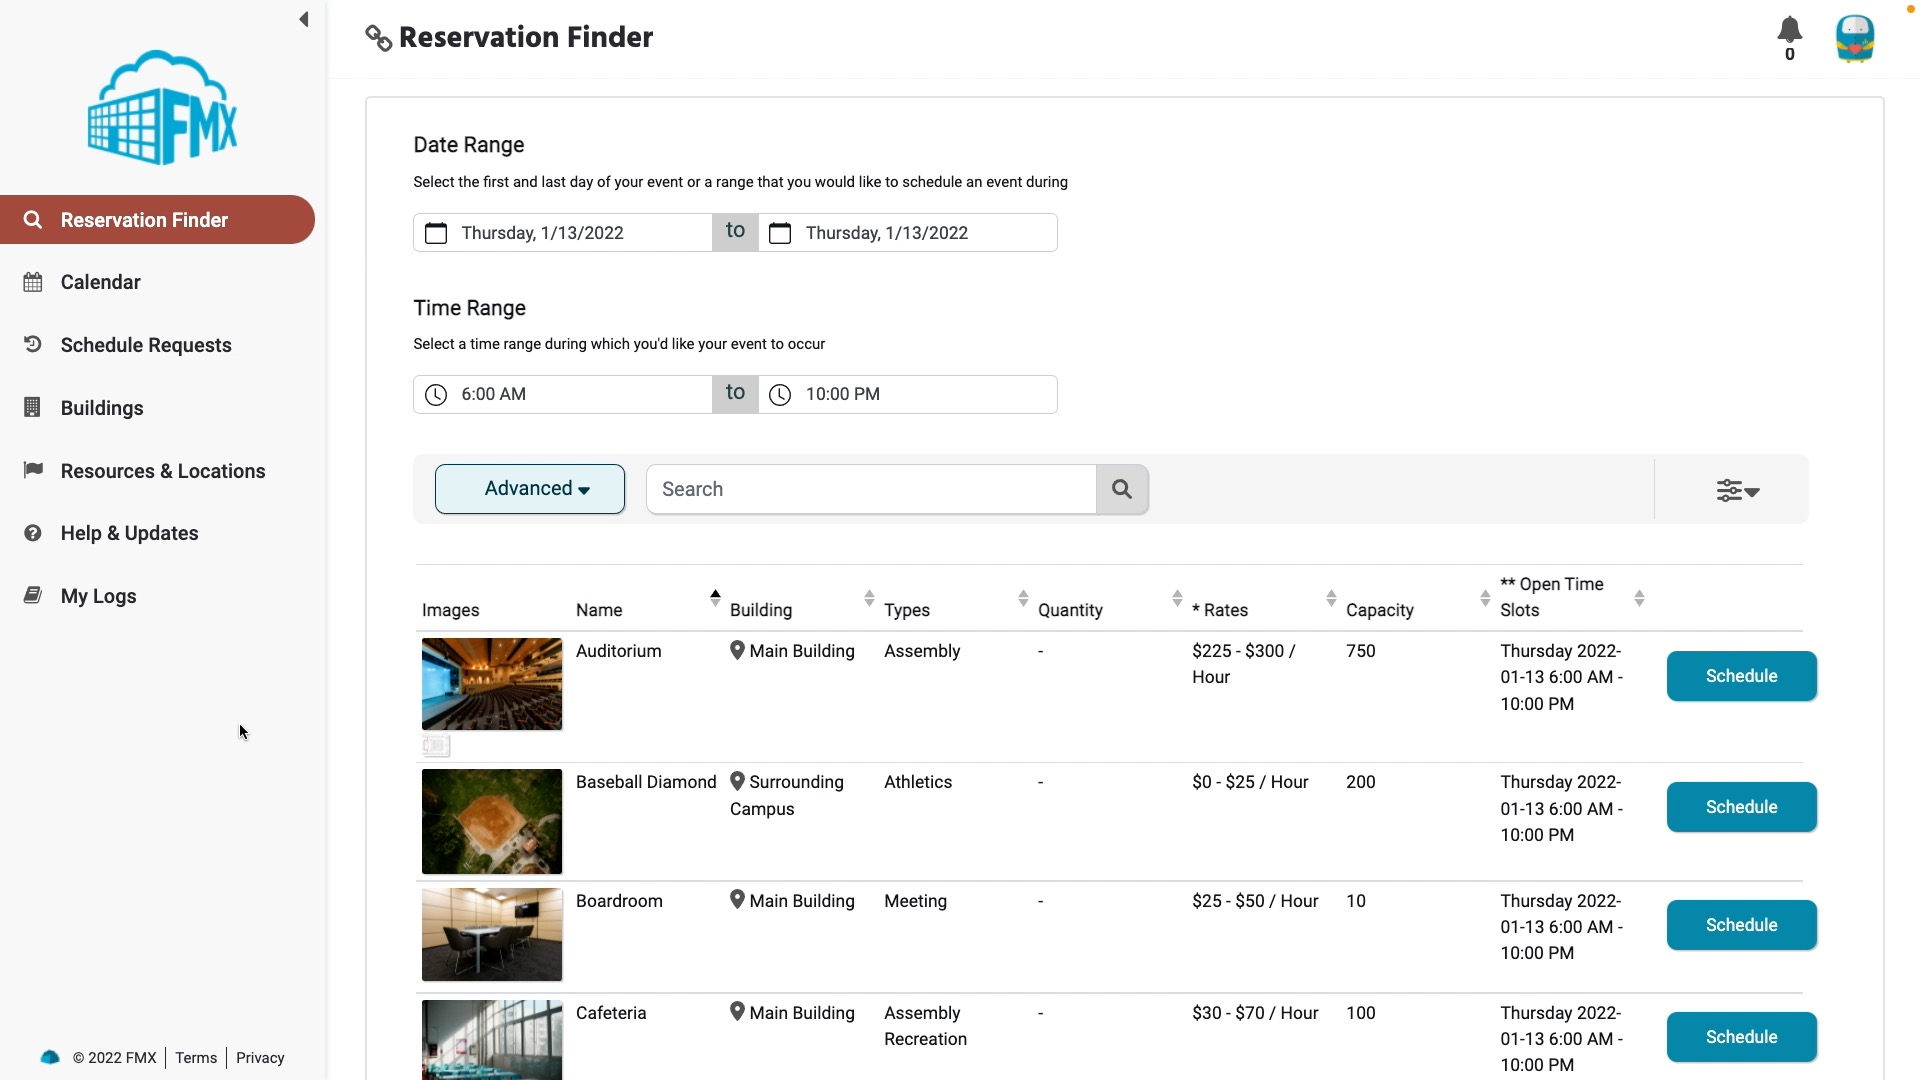Screen dimensions: 1920x1080
Task: Toggle sorting on the Rates column
Action: click(x=1178, y=598)
